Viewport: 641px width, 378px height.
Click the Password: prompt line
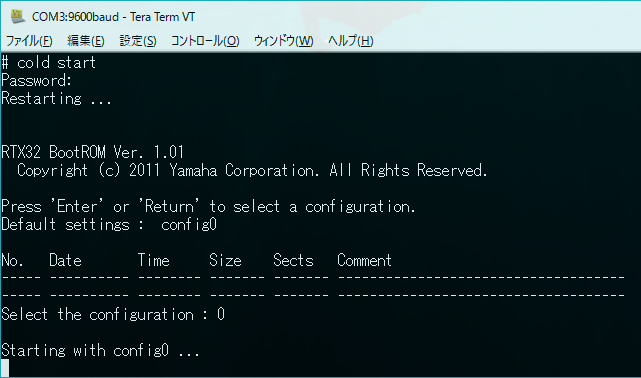click(x=36, y=81)
